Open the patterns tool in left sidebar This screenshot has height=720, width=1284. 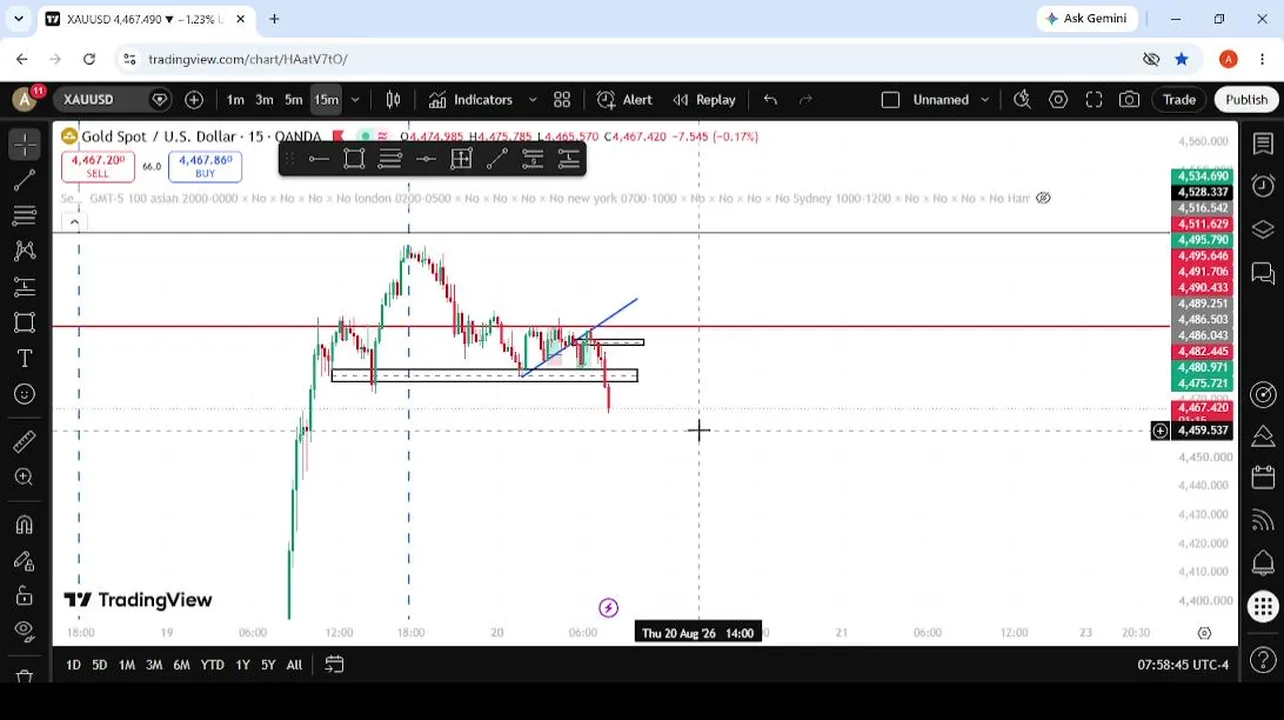pos(25,251)
